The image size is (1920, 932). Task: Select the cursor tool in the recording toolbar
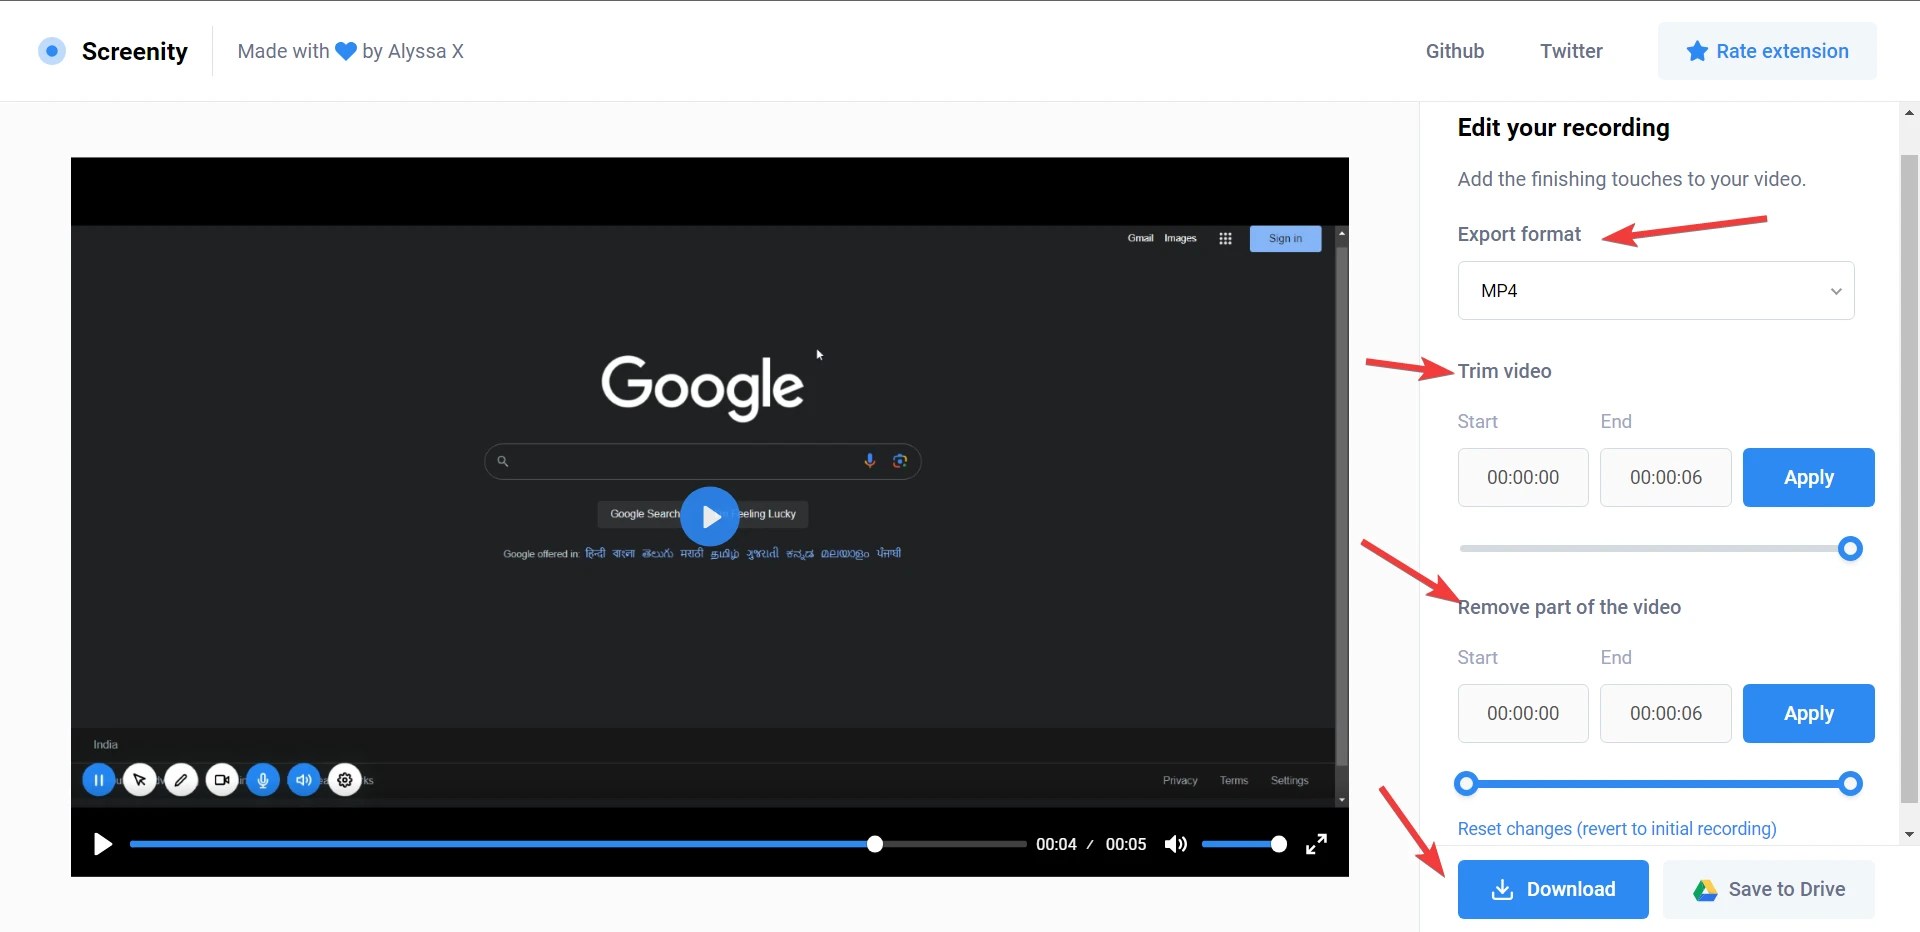coord(139,779)
